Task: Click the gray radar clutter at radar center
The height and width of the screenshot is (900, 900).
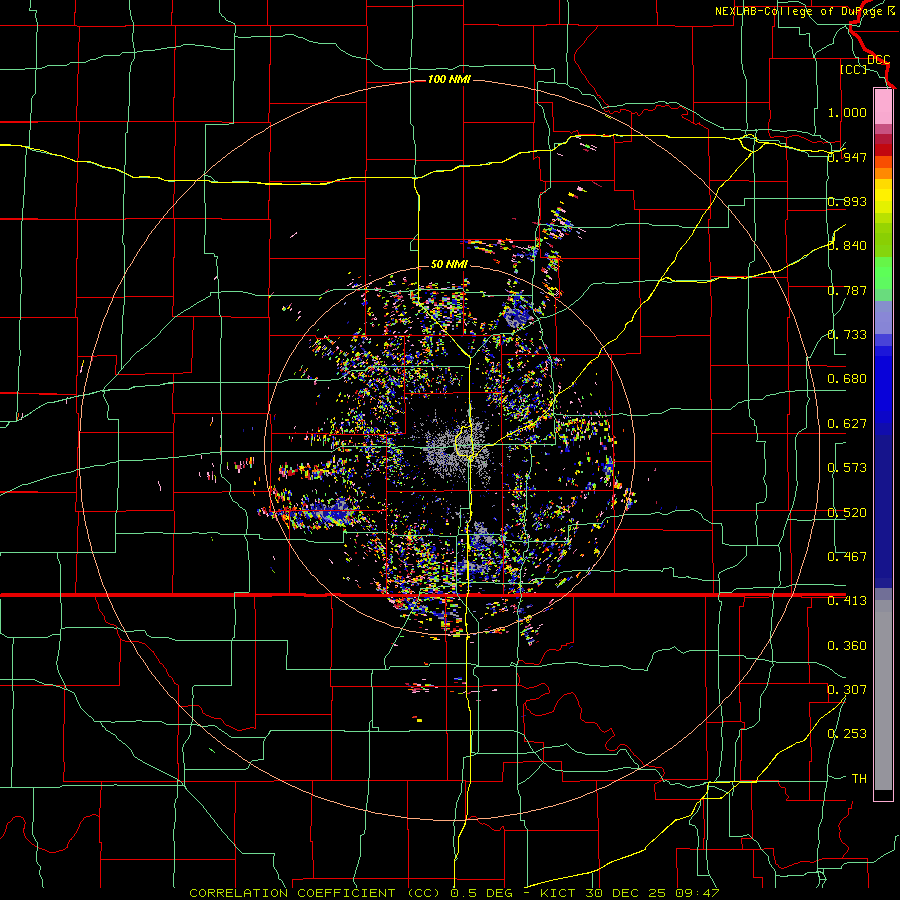Action: [457, 449]
